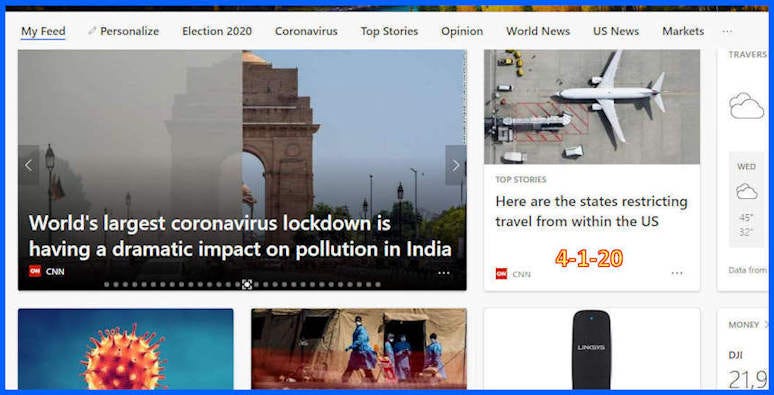Click current weather cloud icon
The width and height of the screenshot is (774, 395).
(x=746, y=106)
